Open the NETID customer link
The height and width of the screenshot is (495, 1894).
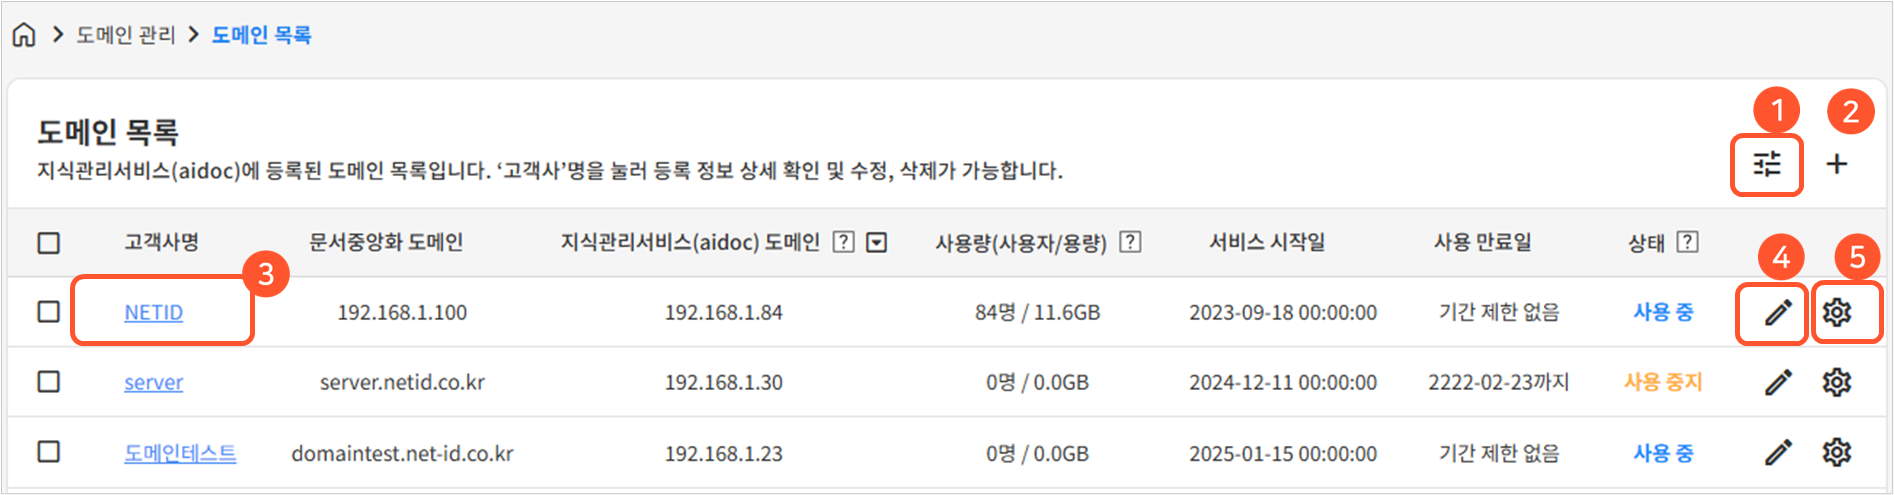click(x=153, y=313)
